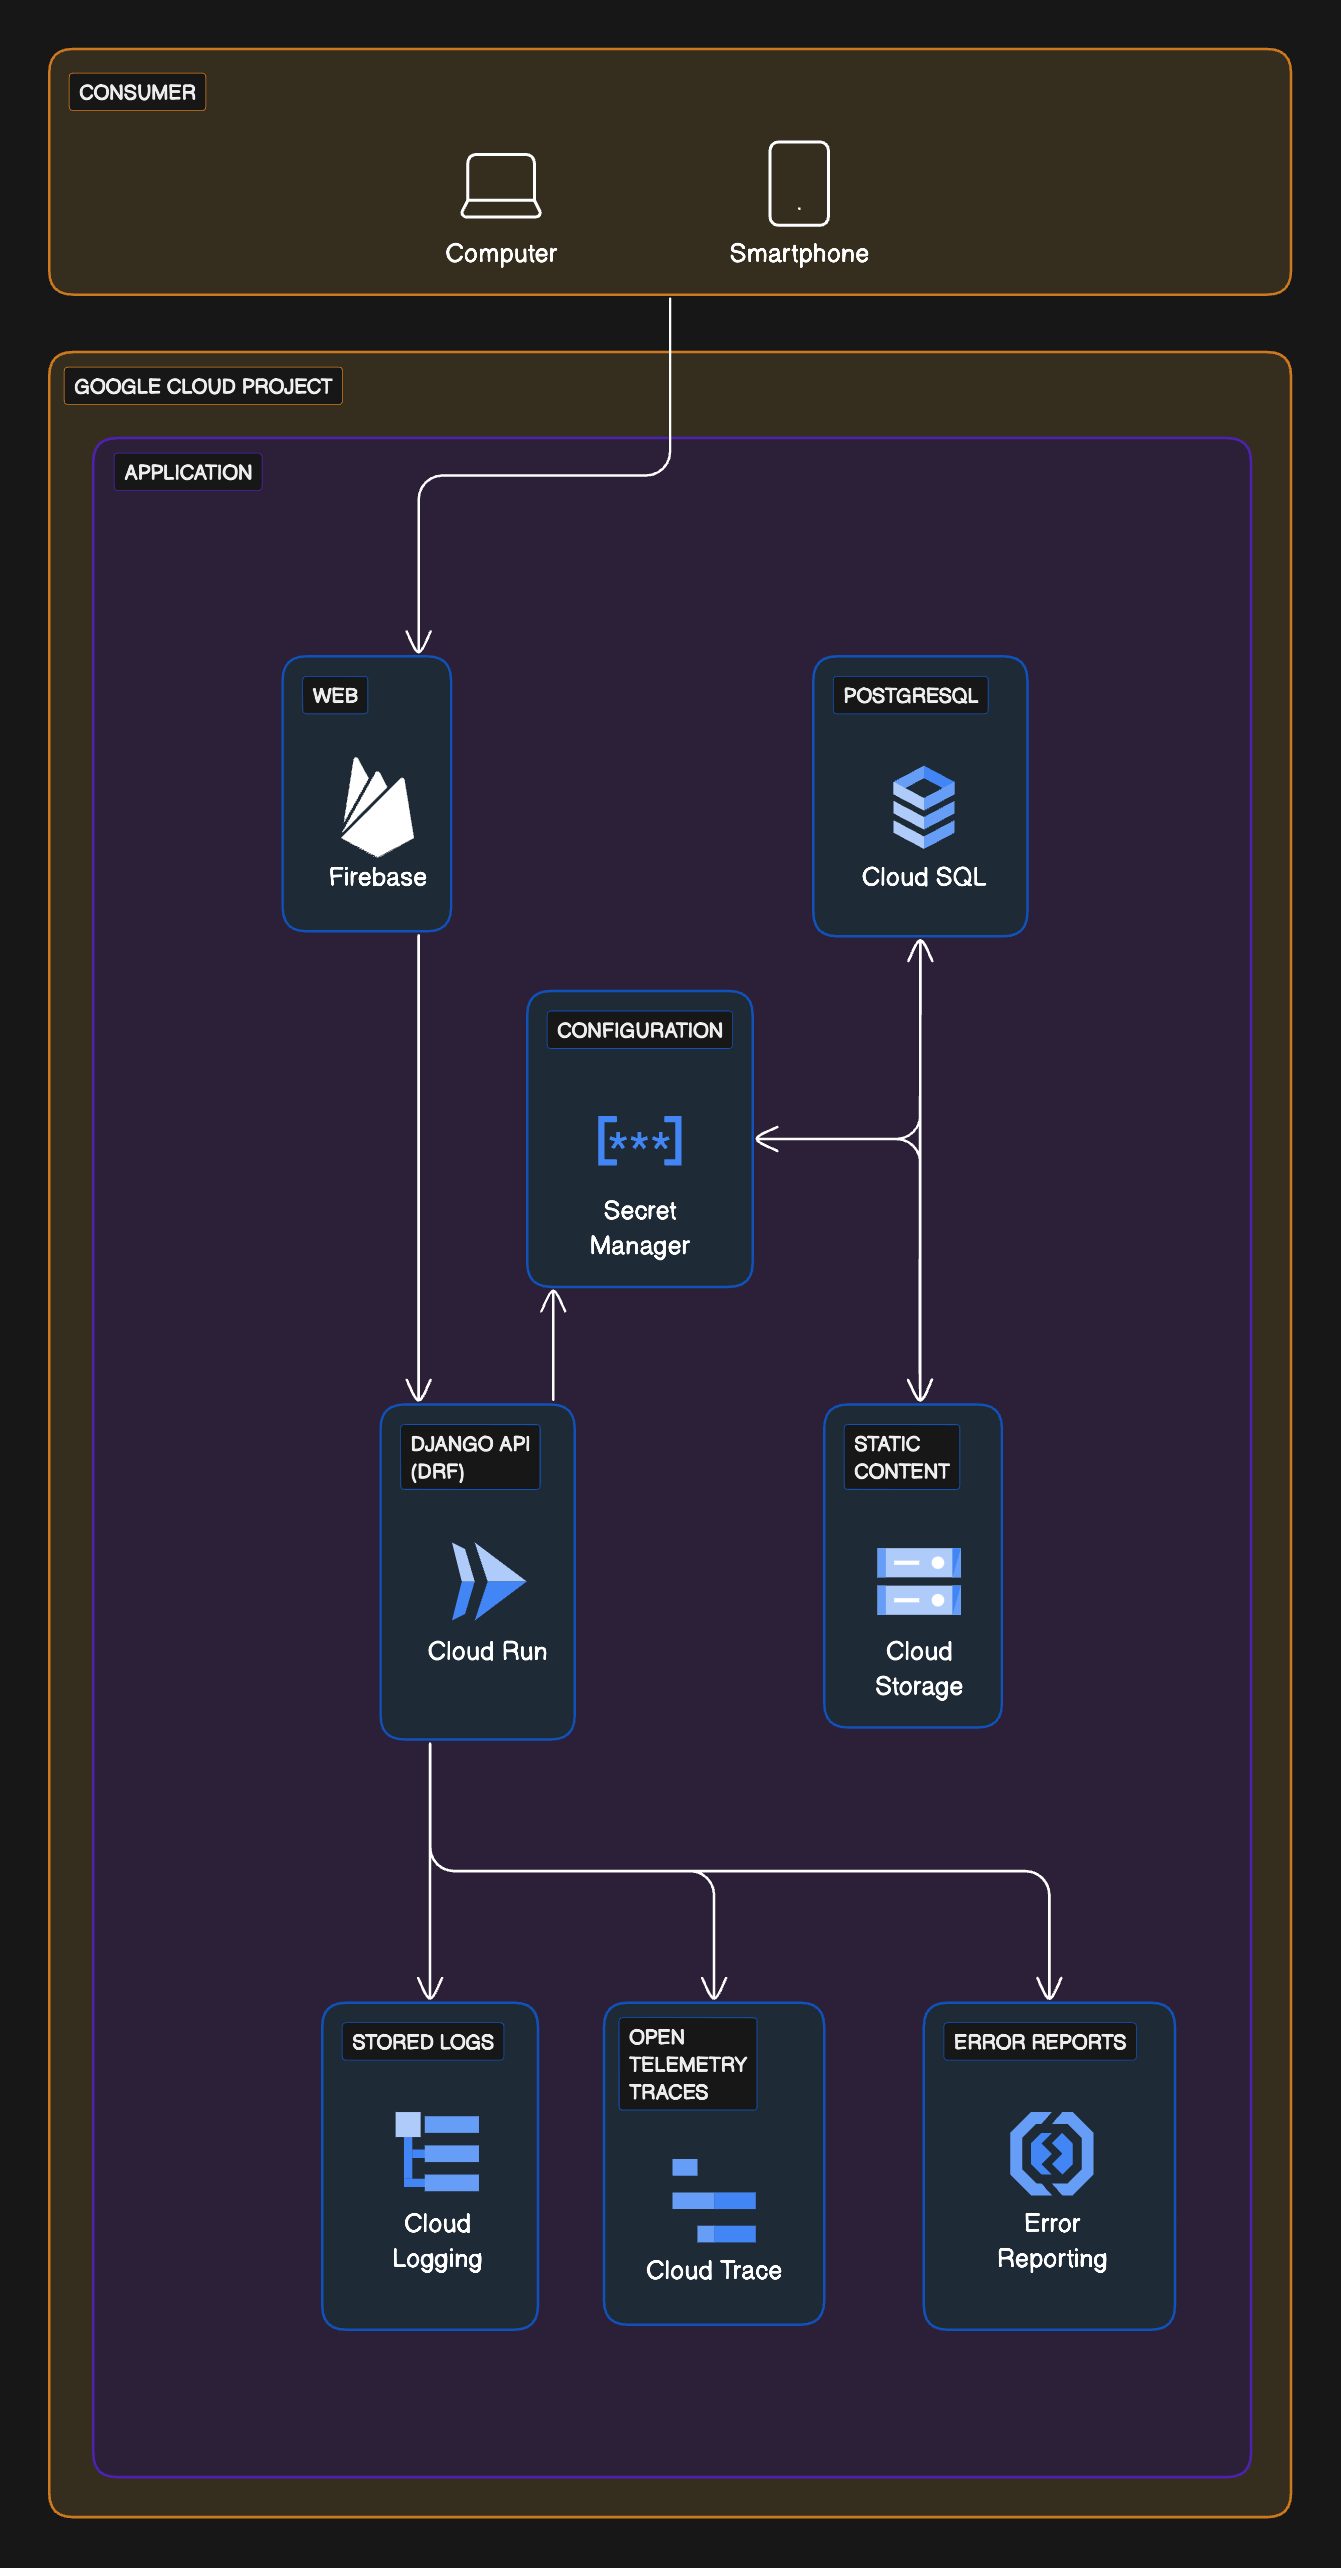Image resolution: width=1341 pixels, height=2568 pixels.
Task: Select the Cloud SQL stacked layers icon
Action: pyautogui.click(x=923, y=807)
